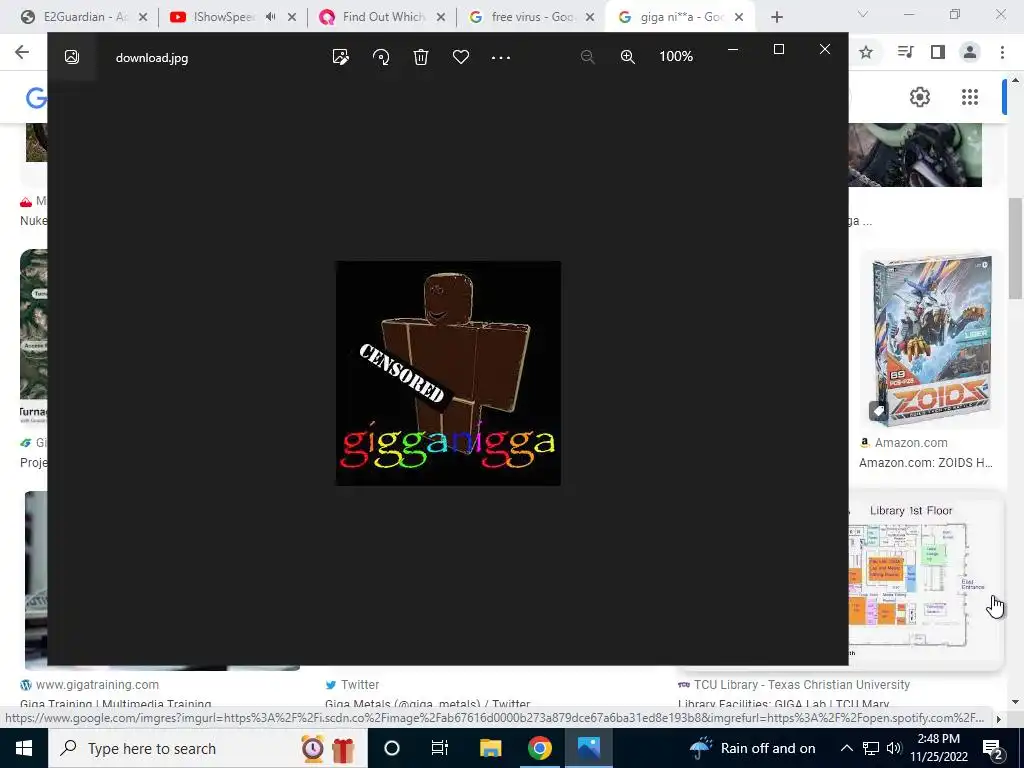Open www.gigatraining.com link

[97, 685]
